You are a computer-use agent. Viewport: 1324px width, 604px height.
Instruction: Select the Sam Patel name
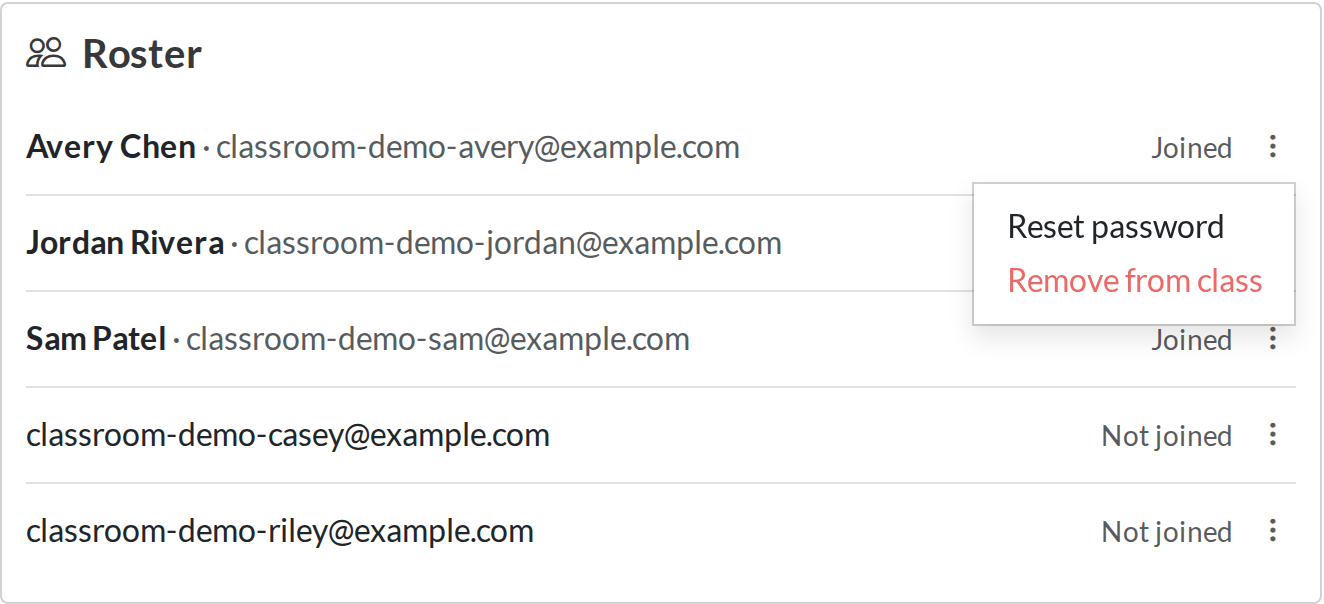(96, 339)
